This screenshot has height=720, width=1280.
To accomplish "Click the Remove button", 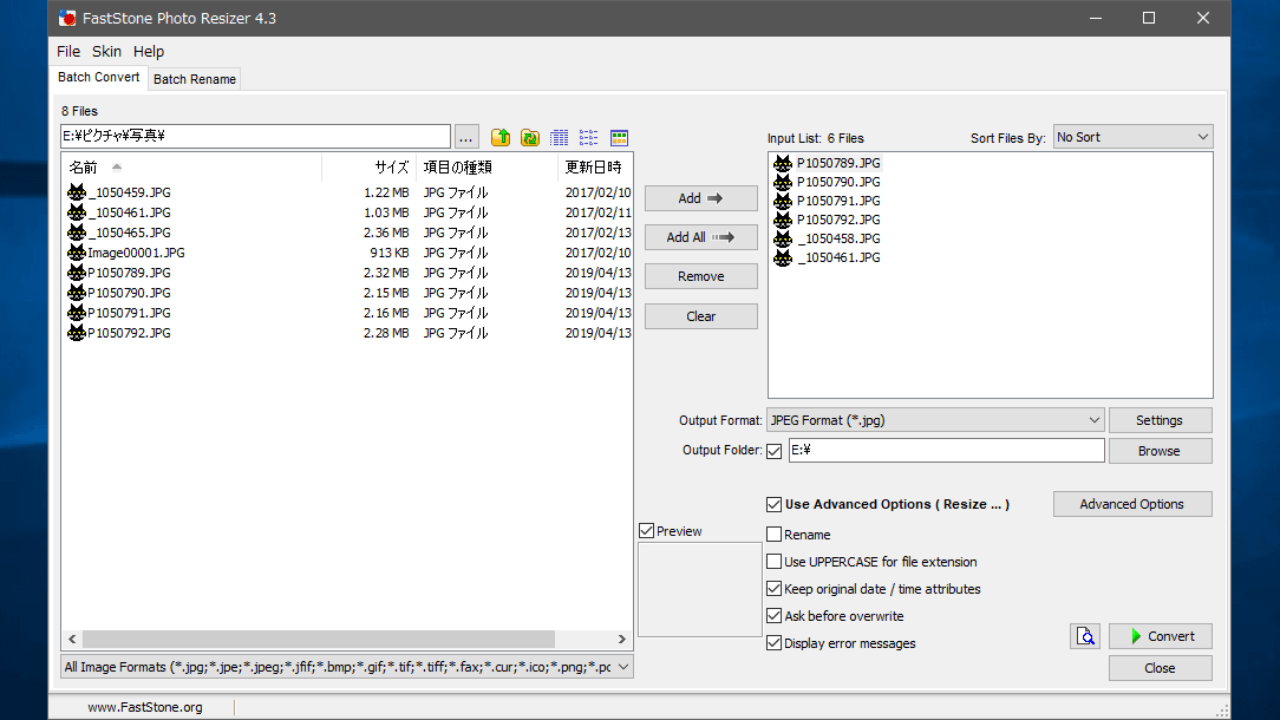I will coord(701,276).
